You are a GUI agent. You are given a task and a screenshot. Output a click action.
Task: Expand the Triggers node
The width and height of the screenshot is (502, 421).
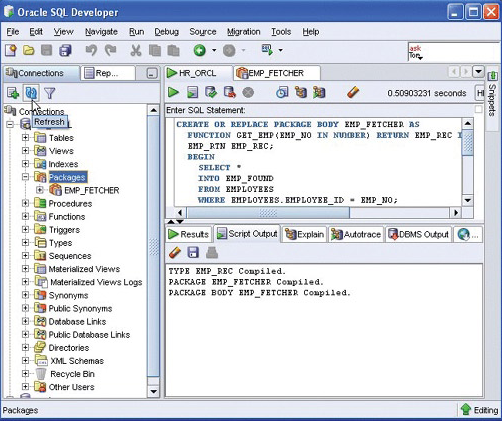pos(25,229)
